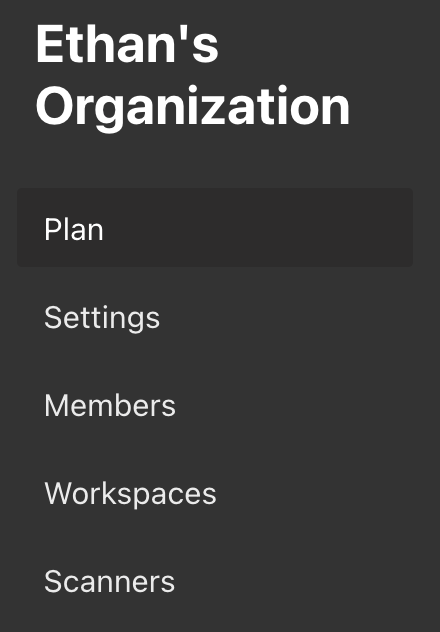Screen dimensions: 440x632
Task: View the organization's Members list
Action: (215, 405)
